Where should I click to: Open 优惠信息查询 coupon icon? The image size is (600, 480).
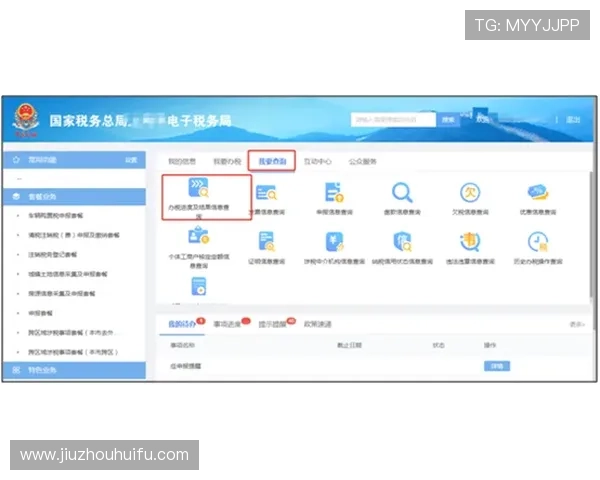click(x=538, y=192)
